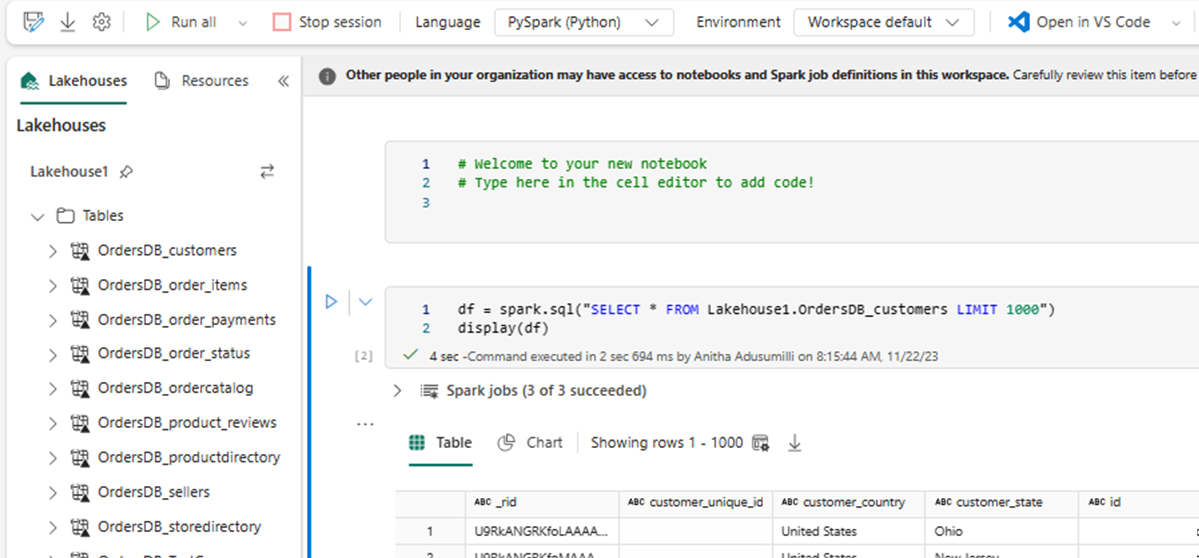
Task: Open the PySpark (Python) language dropdown
Action: [x=584, y=22]
